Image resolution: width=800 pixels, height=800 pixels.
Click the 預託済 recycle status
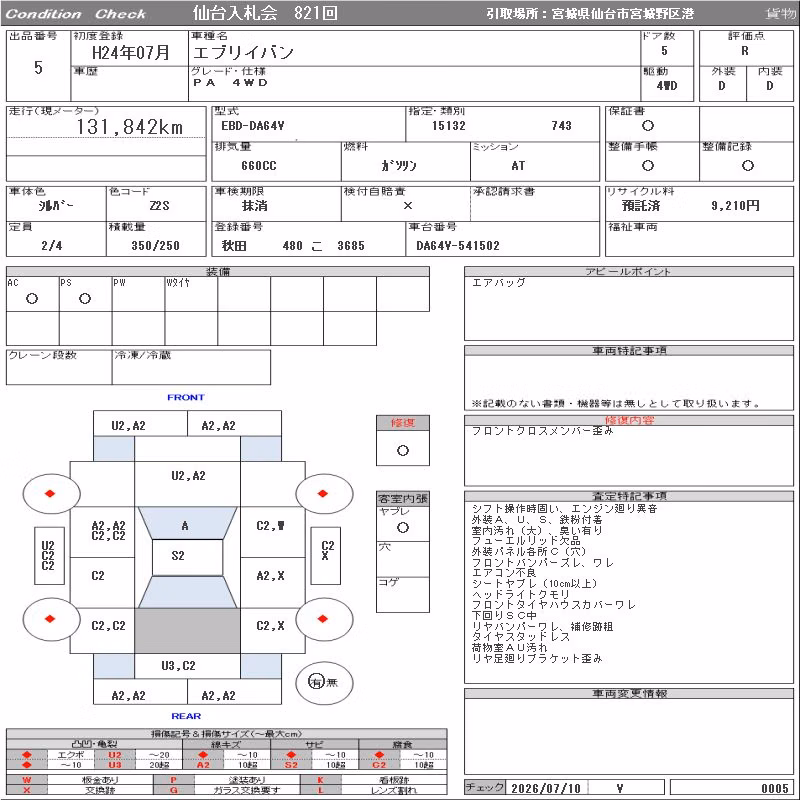641,206
